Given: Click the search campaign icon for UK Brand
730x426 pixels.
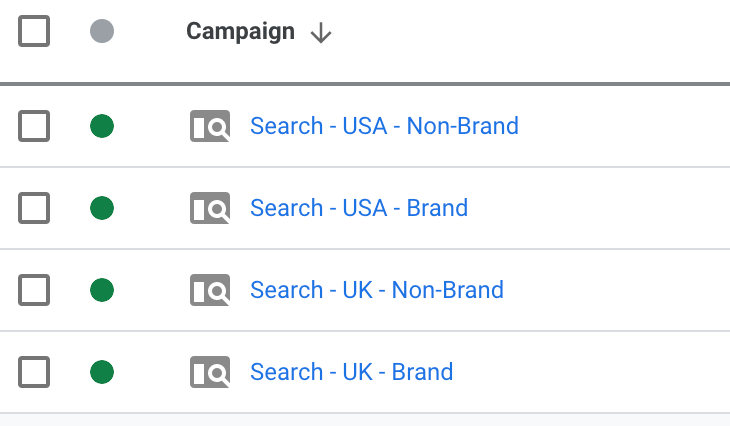Looking at the screenshot, I should pyautogui.click(x=210, y=372).
